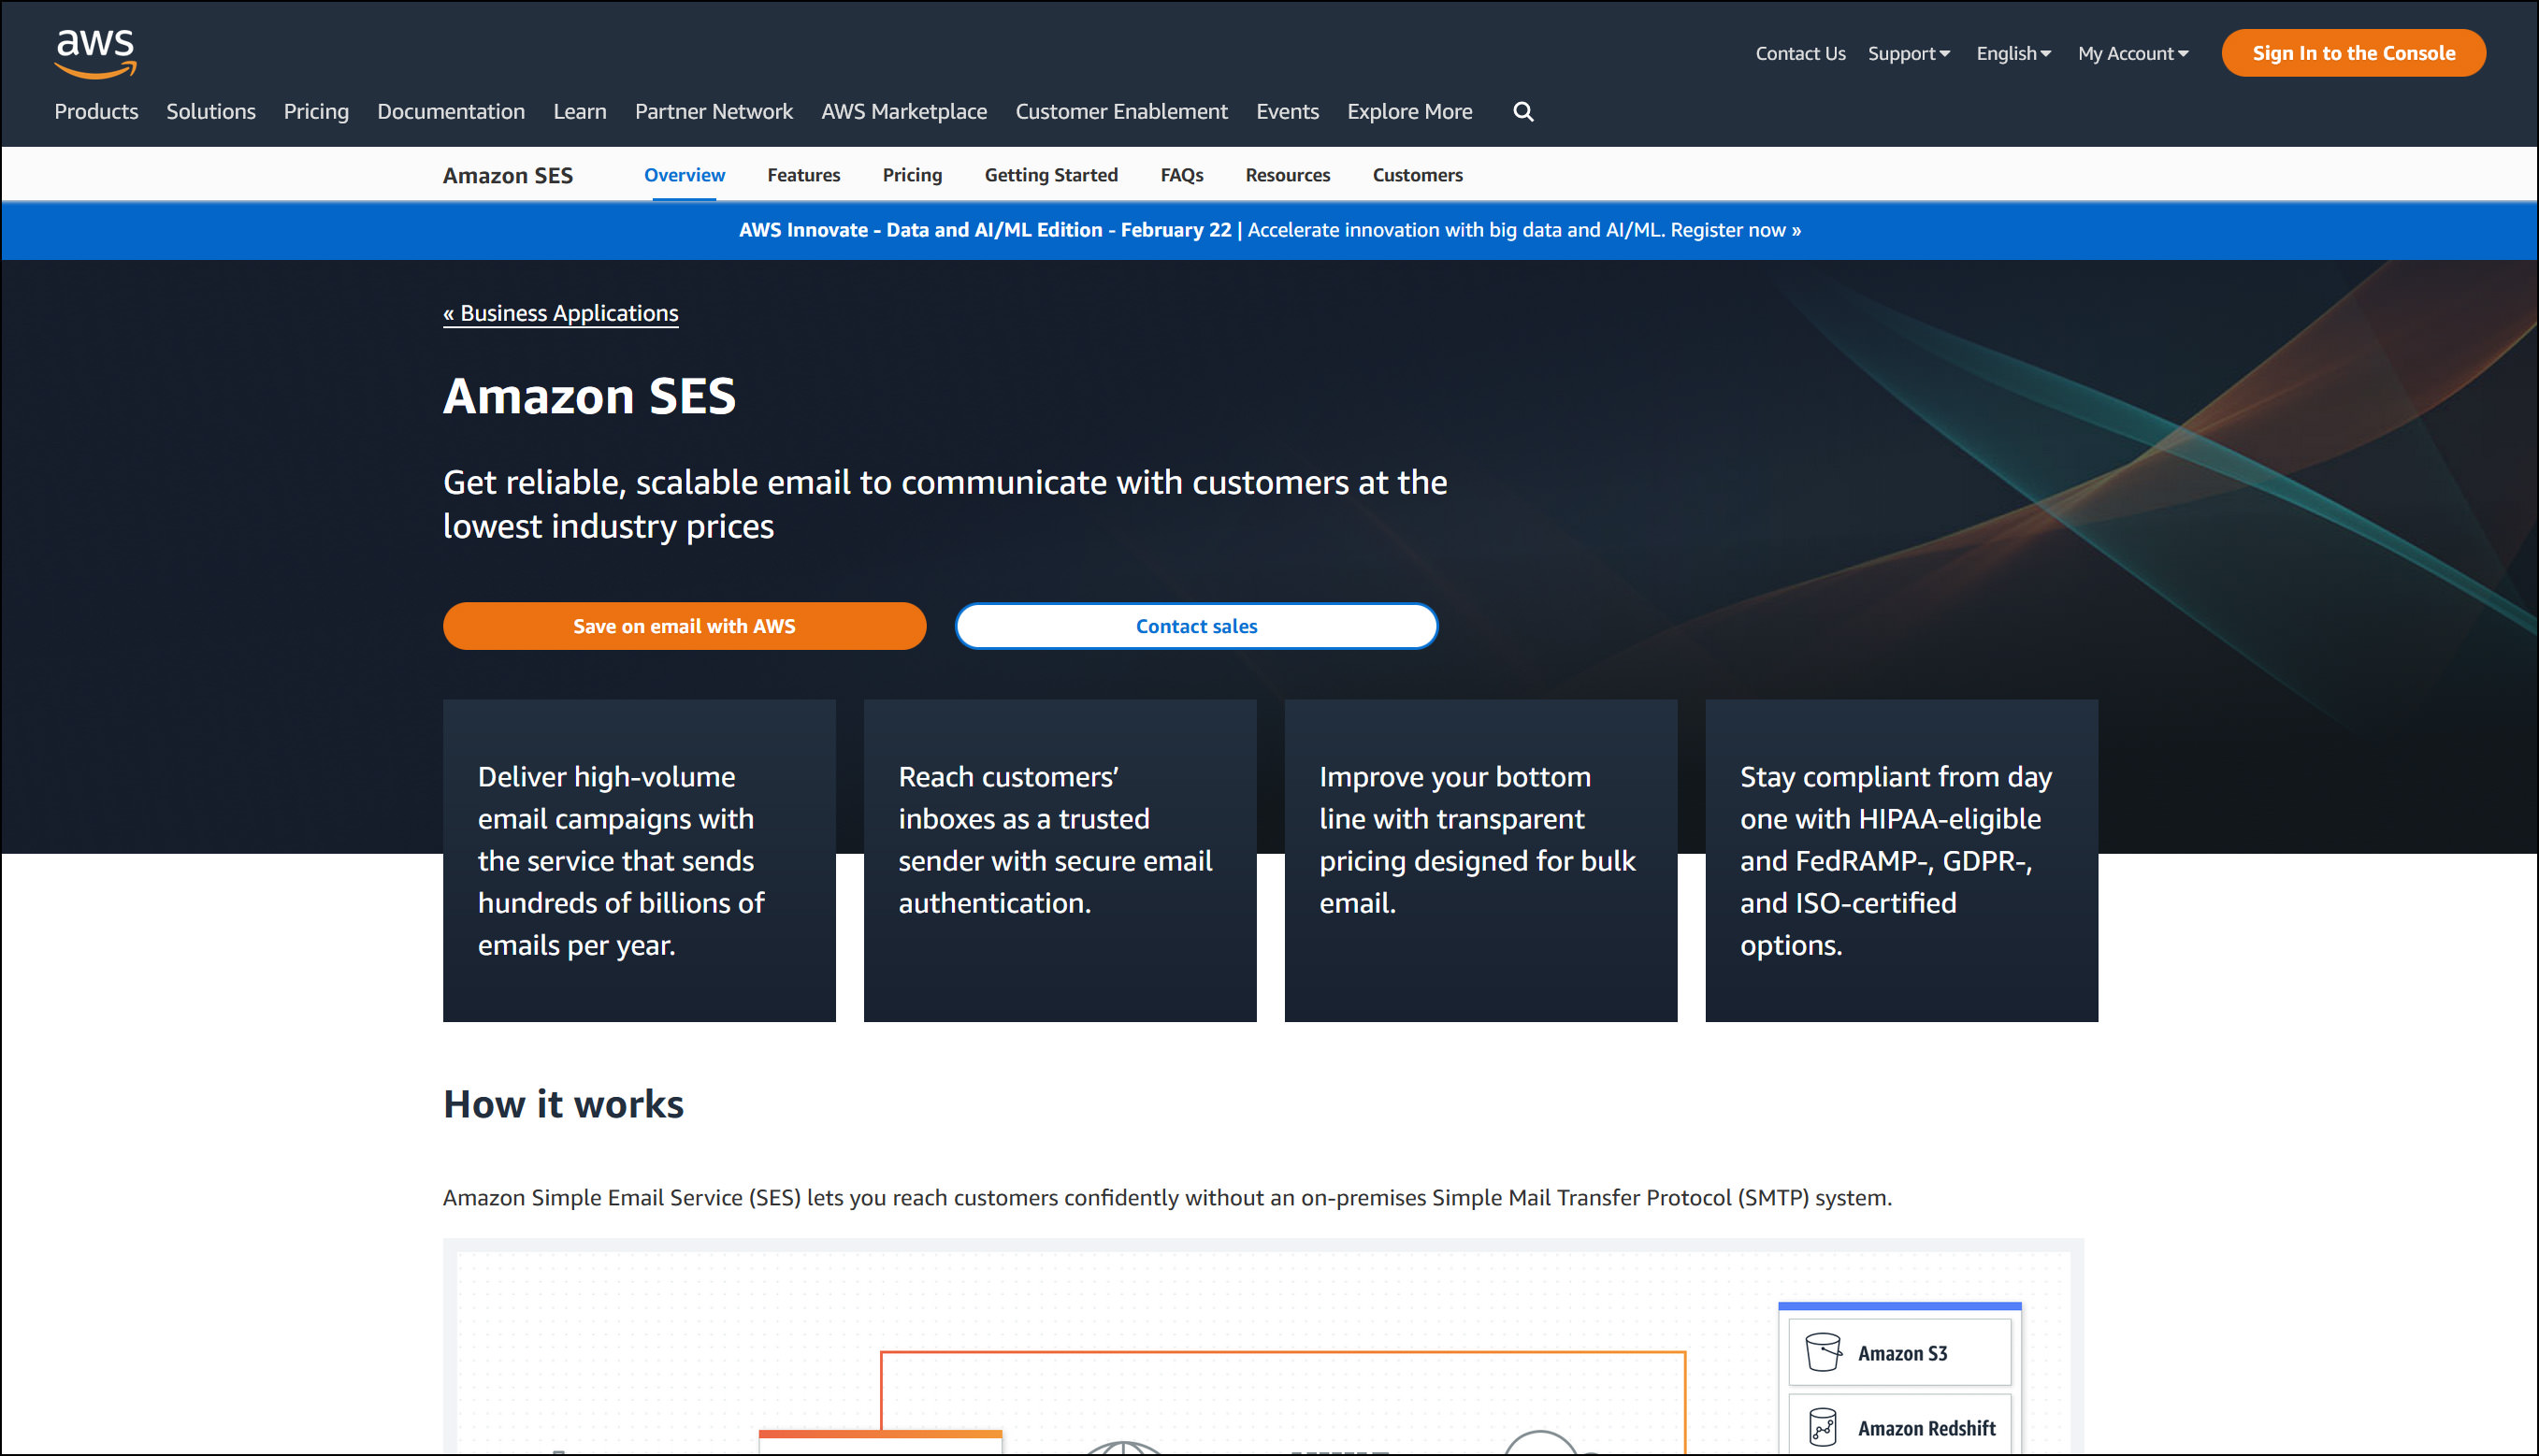Follow the Business Applications breadcrumb link
2539x1456 pixels.
coord(561,313)
